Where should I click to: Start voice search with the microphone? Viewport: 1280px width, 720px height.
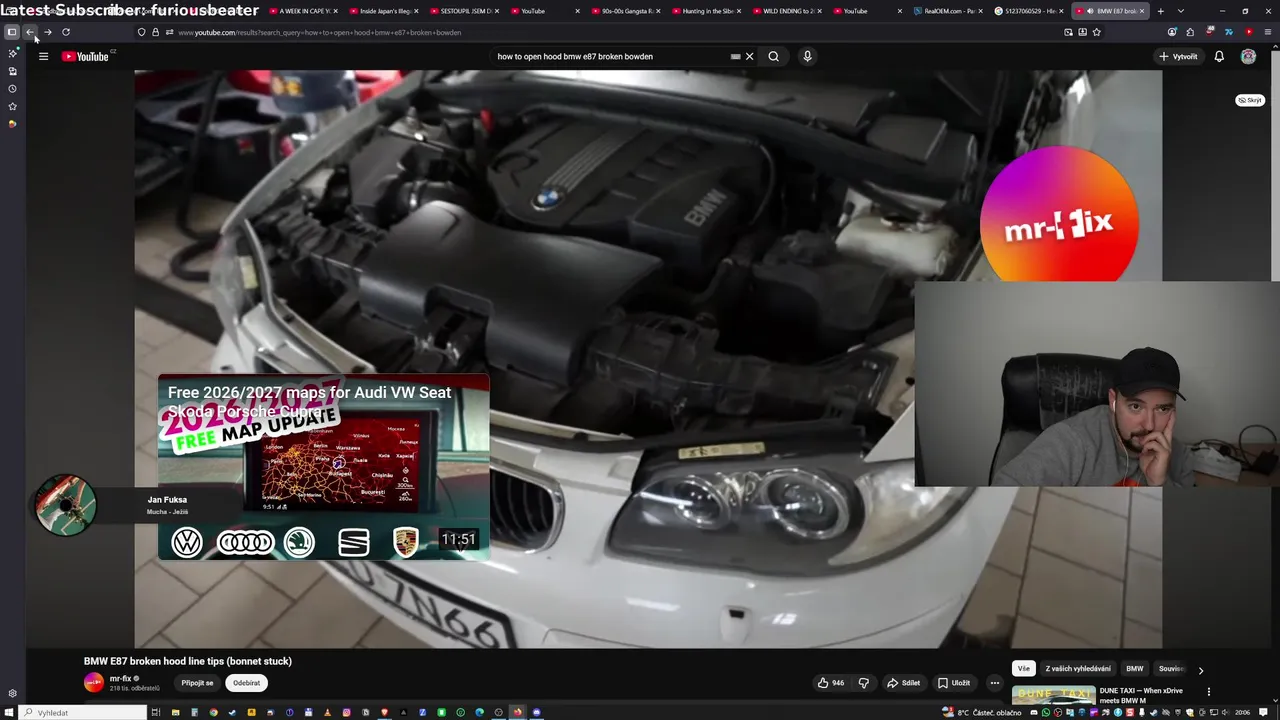807,56
